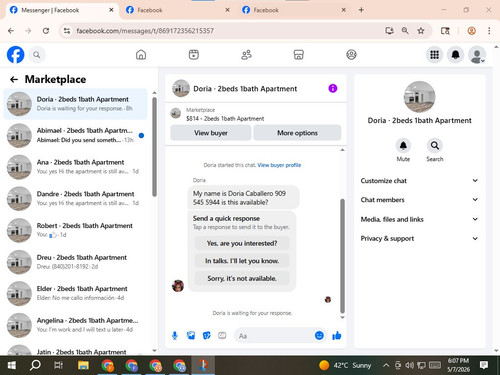Open Facebook notifications bell
The image size is (500, 375).
pyautogui.click(x=456, y=55)
